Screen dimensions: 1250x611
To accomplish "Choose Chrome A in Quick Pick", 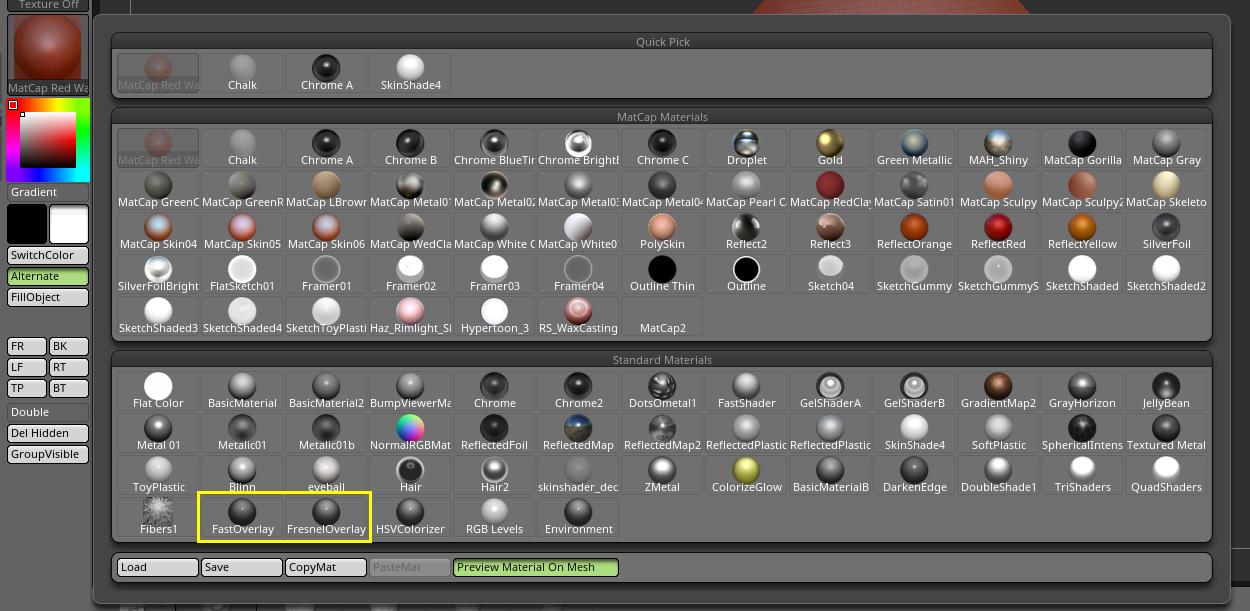I will [326, 73].
